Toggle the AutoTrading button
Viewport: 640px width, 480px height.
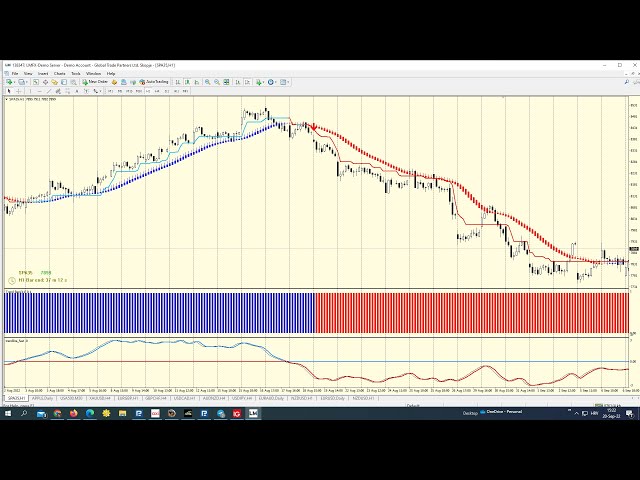pos(156,82)
